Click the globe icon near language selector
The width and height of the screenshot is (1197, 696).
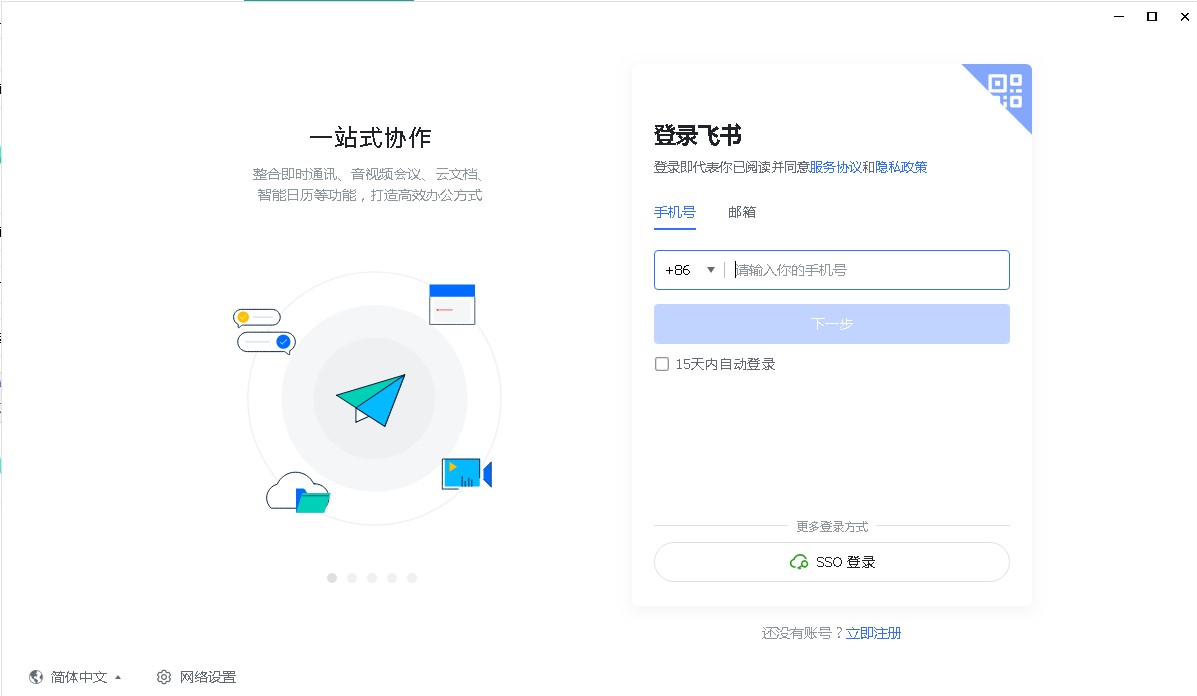click(36, 677)
